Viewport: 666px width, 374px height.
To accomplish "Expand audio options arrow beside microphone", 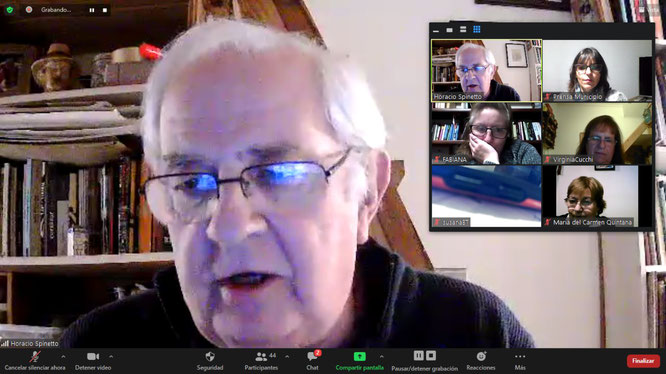I will point(63,357).
